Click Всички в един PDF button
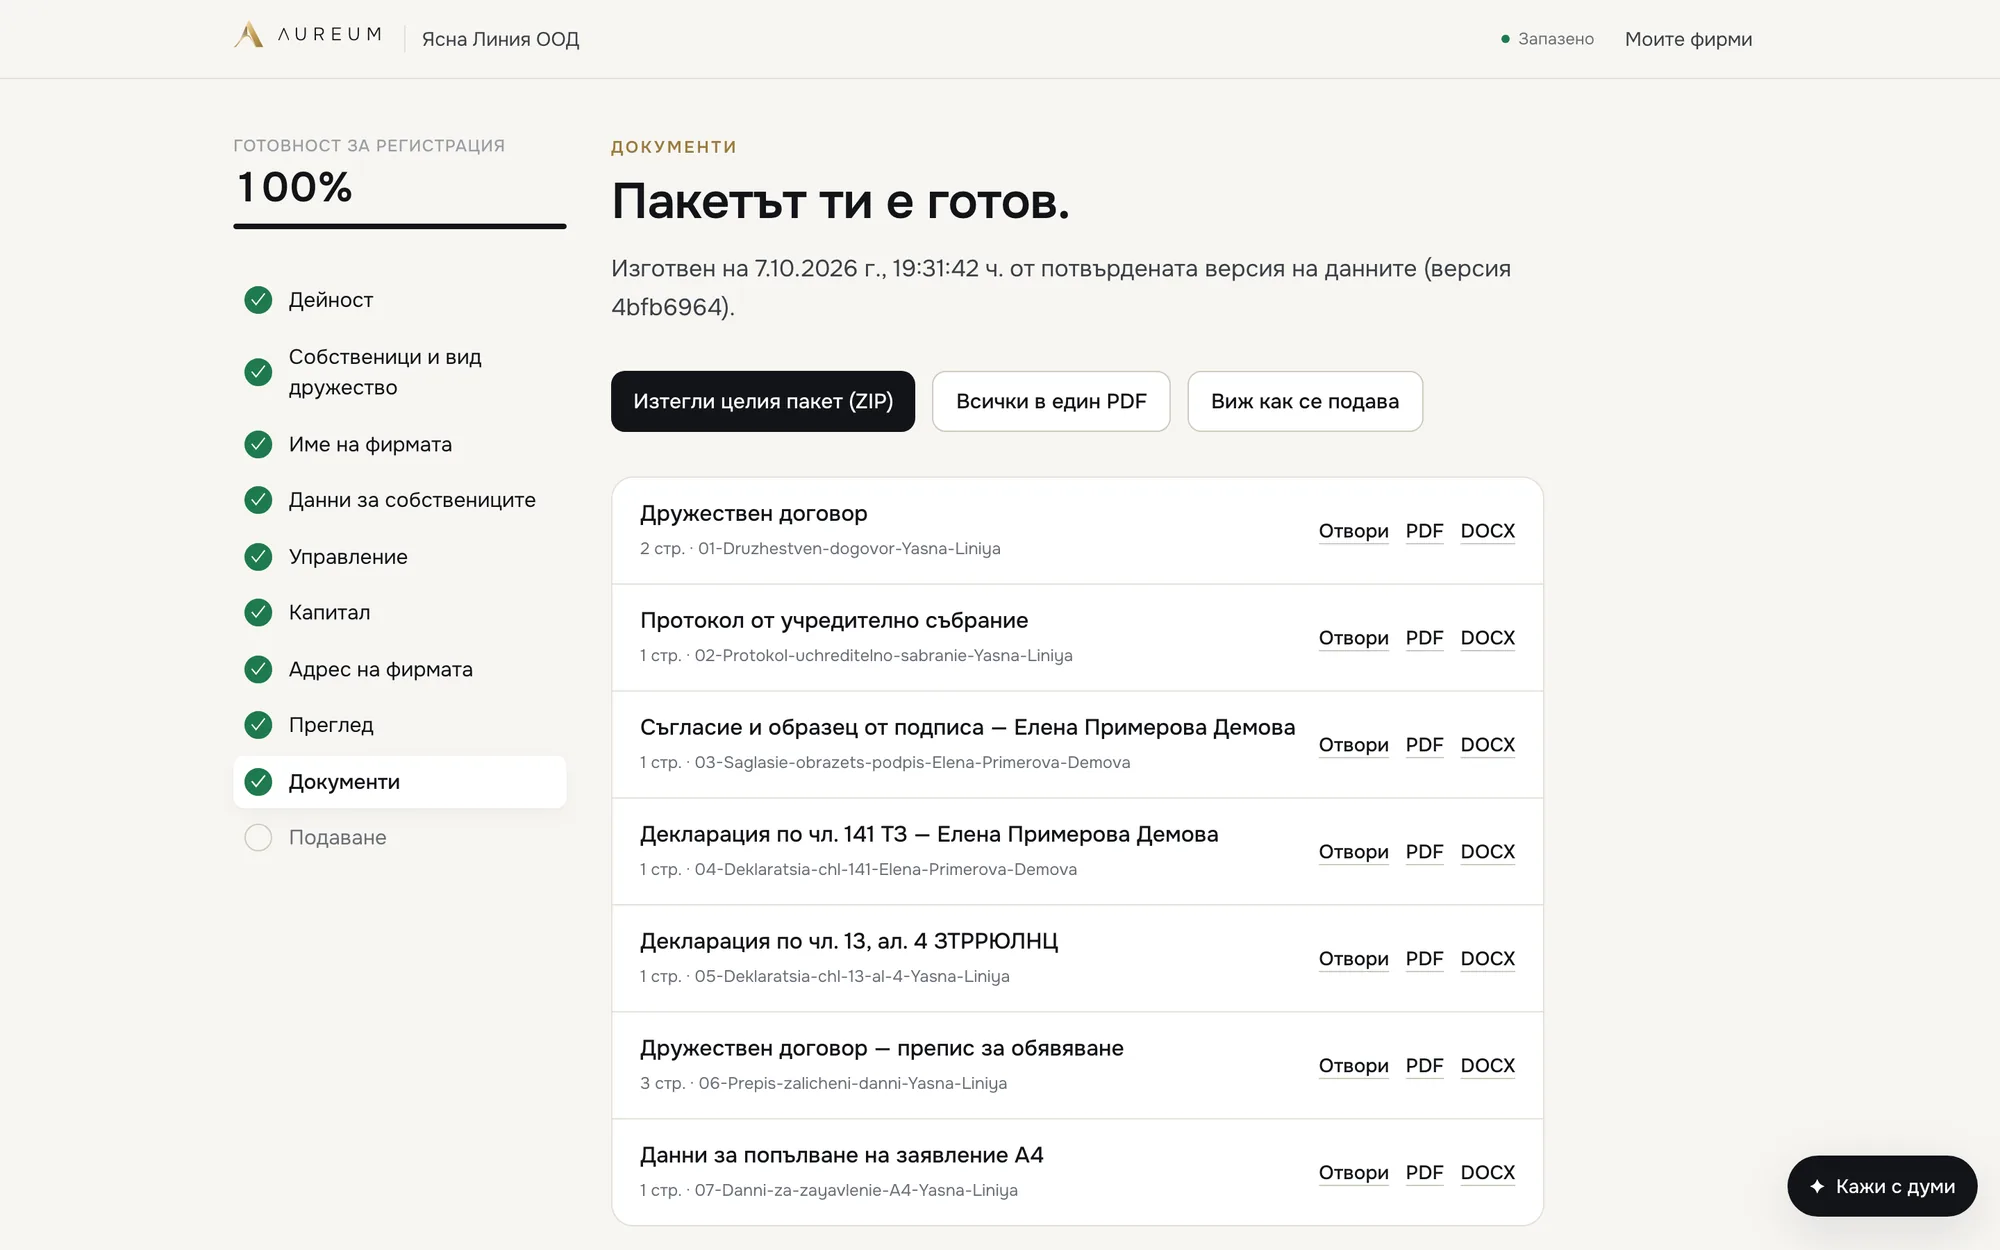This screenshot has width=2000, height=1250. point(1051,401)
